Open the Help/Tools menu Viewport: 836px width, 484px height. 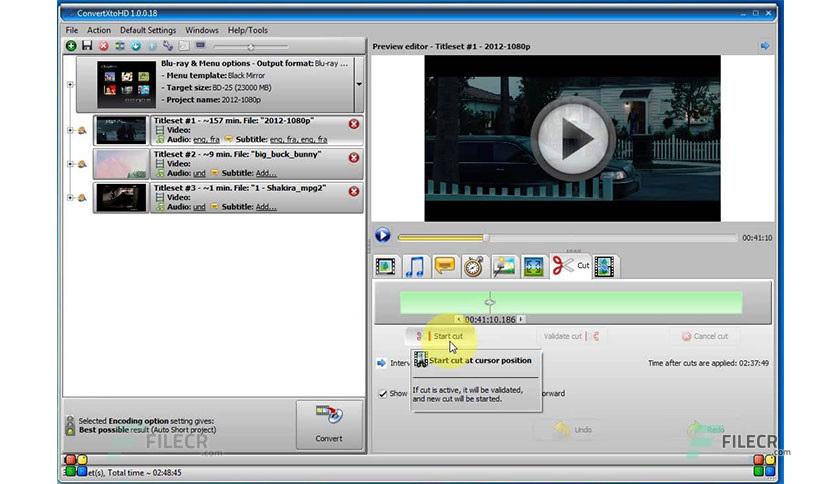(247, 30)
